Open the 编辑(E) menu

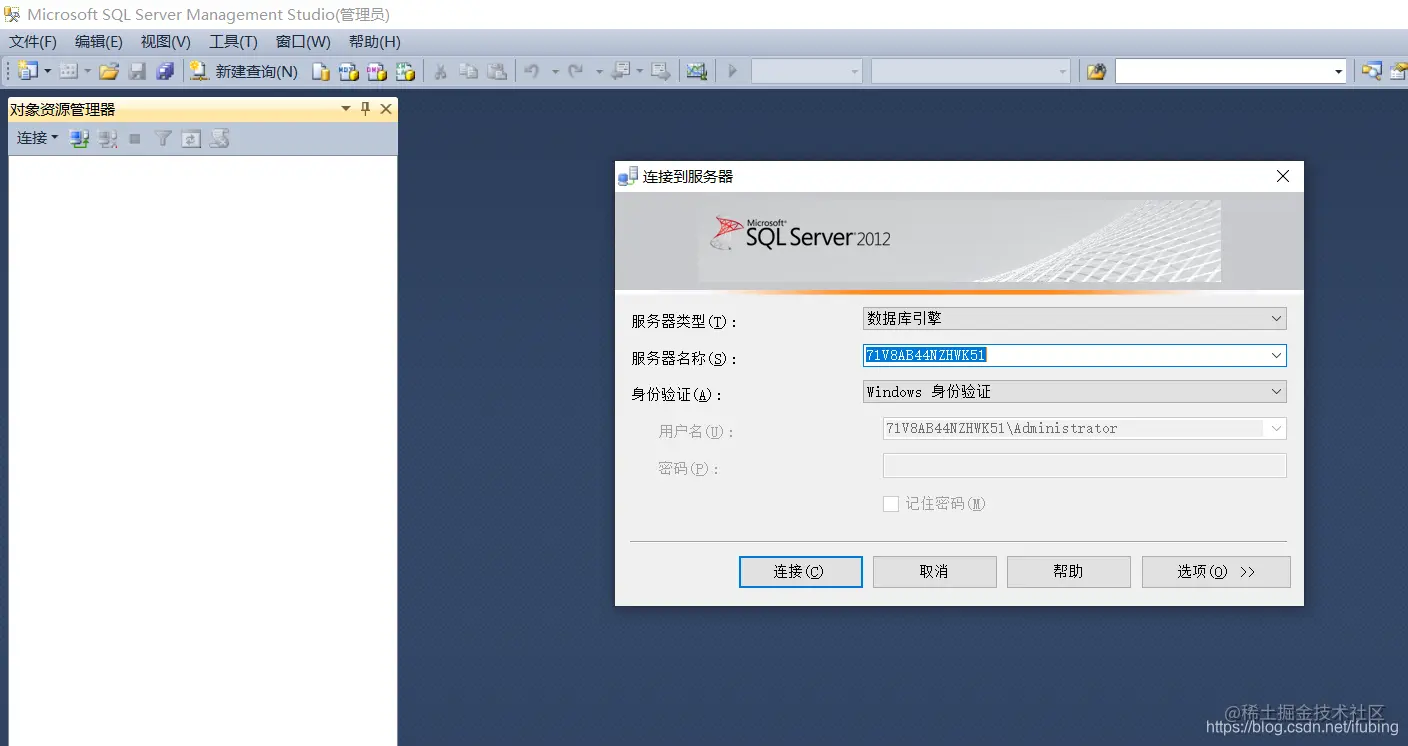point(99,42)
